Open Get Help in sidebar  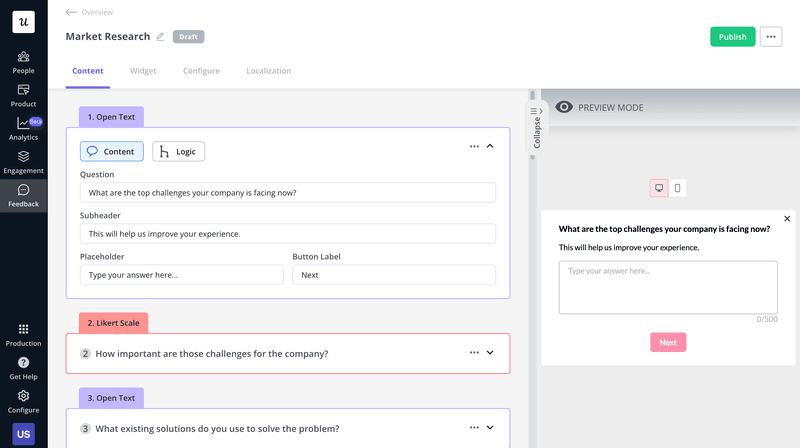click(x=23, y=367)
